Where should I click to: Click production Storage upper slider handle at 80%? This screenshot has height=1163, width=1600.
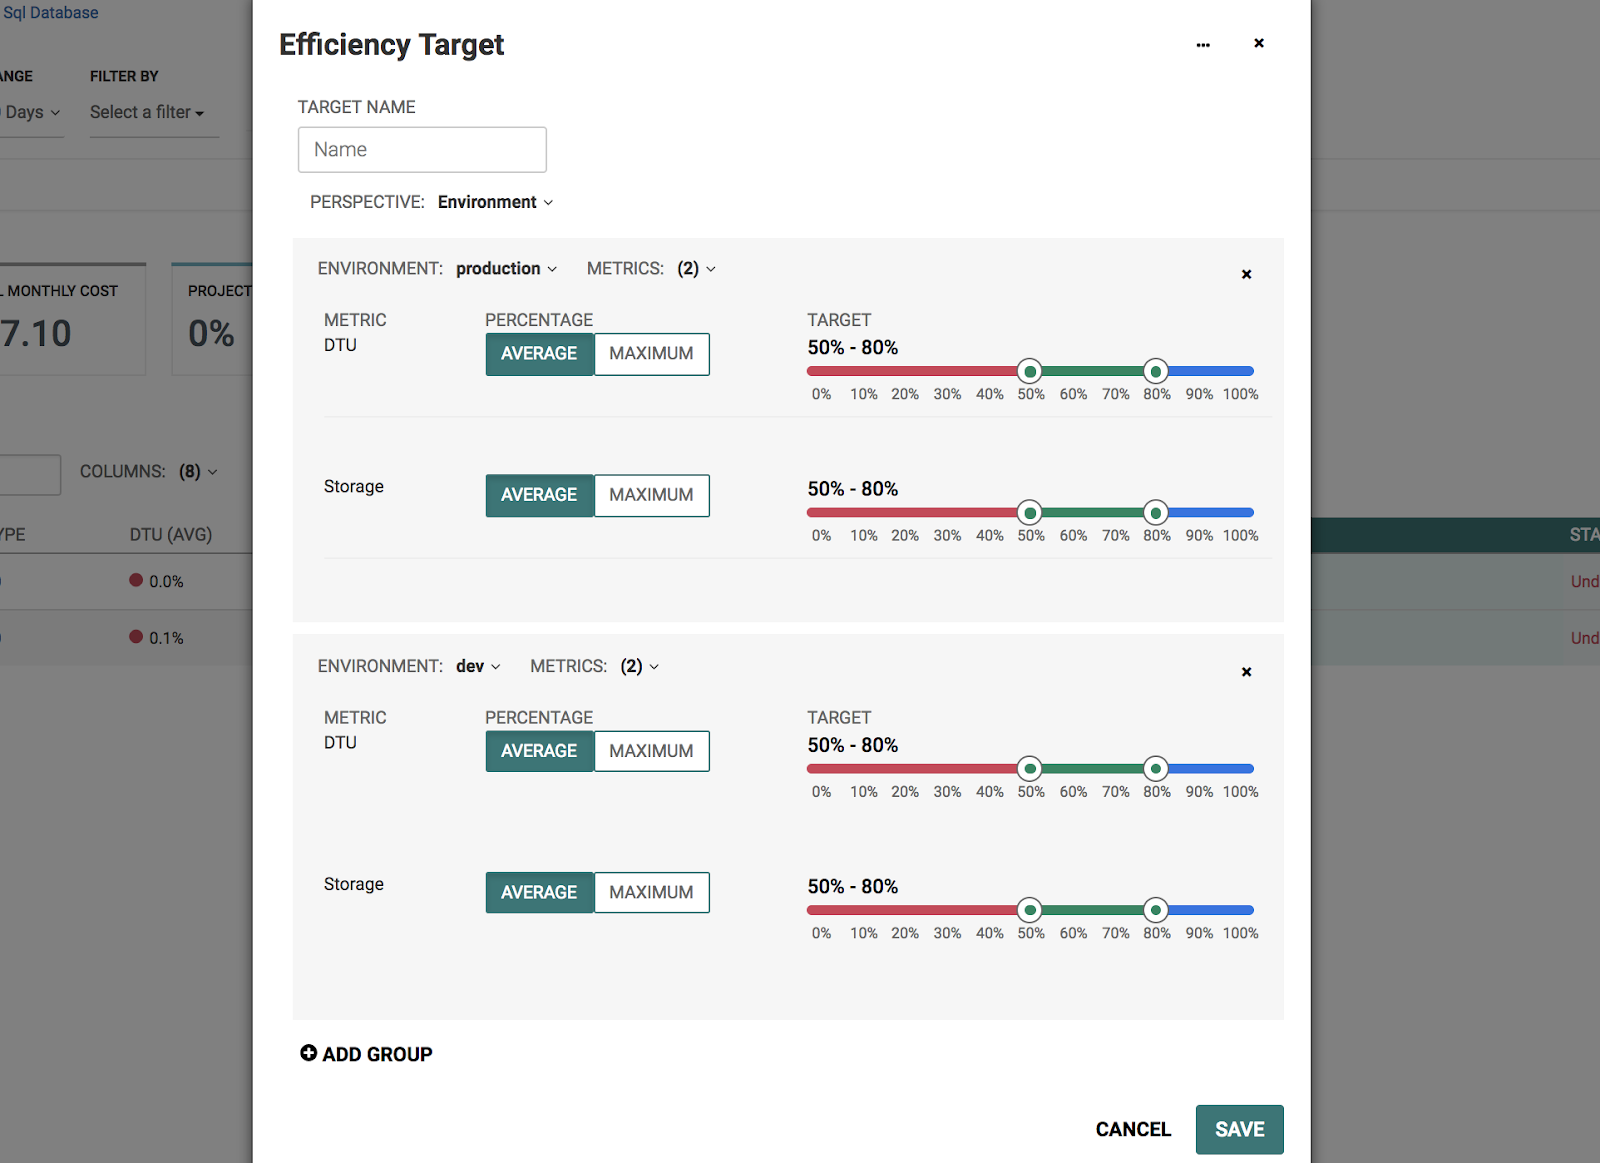tap(1156, 513)
